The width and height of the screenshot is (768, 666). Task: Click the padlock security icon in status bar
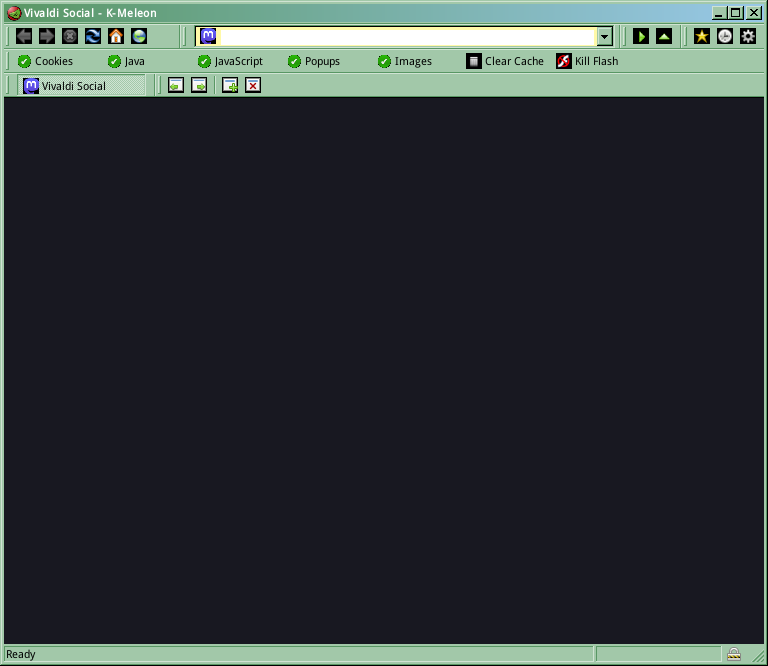(734, 654)
